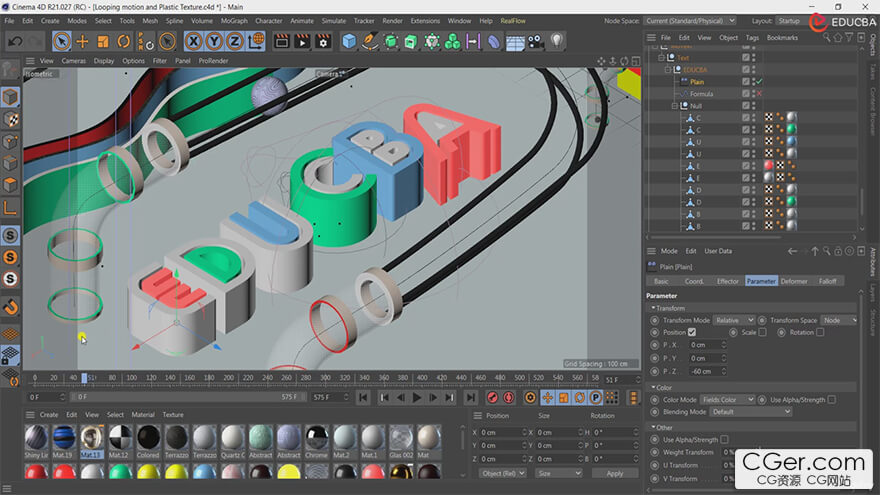Open Edit Render Settings icon
This screenshot has width=880, height=495.
click(x=323, y=42)
